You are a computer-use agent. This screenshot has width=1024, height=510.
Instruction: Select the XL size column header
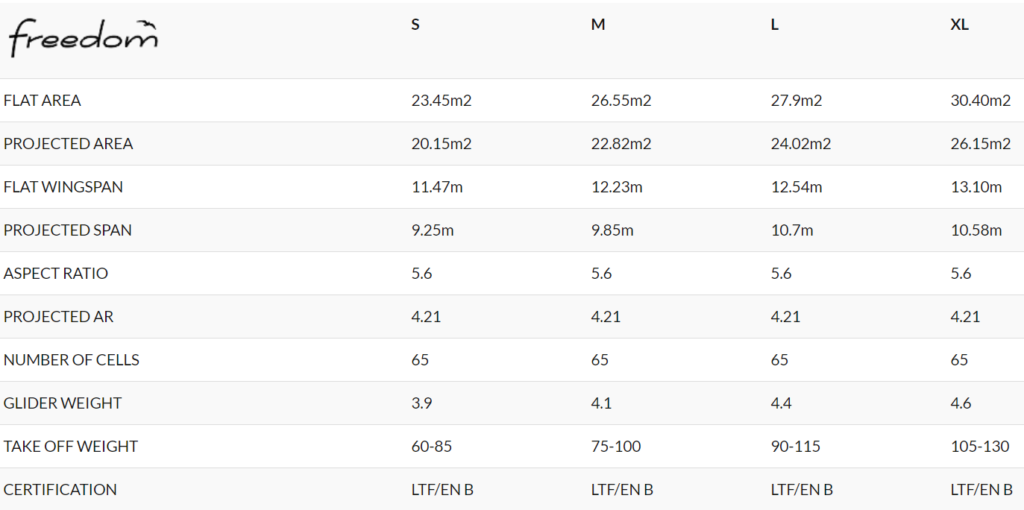click(x=959, y=25)
